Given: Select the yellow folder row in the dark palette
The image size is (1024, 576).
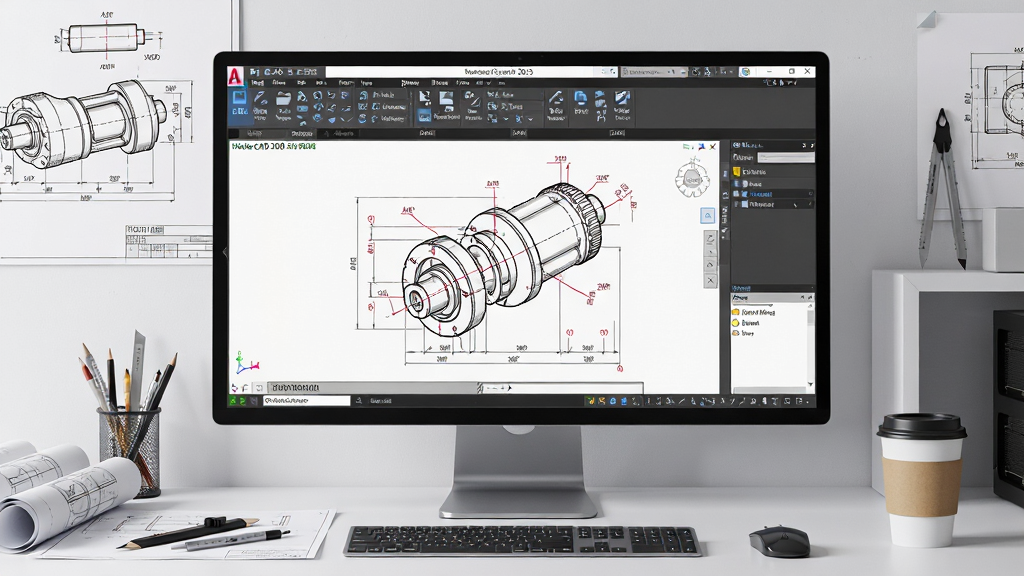Looking at the screenshot, I should pyautogui.click(x=772, y=172).
